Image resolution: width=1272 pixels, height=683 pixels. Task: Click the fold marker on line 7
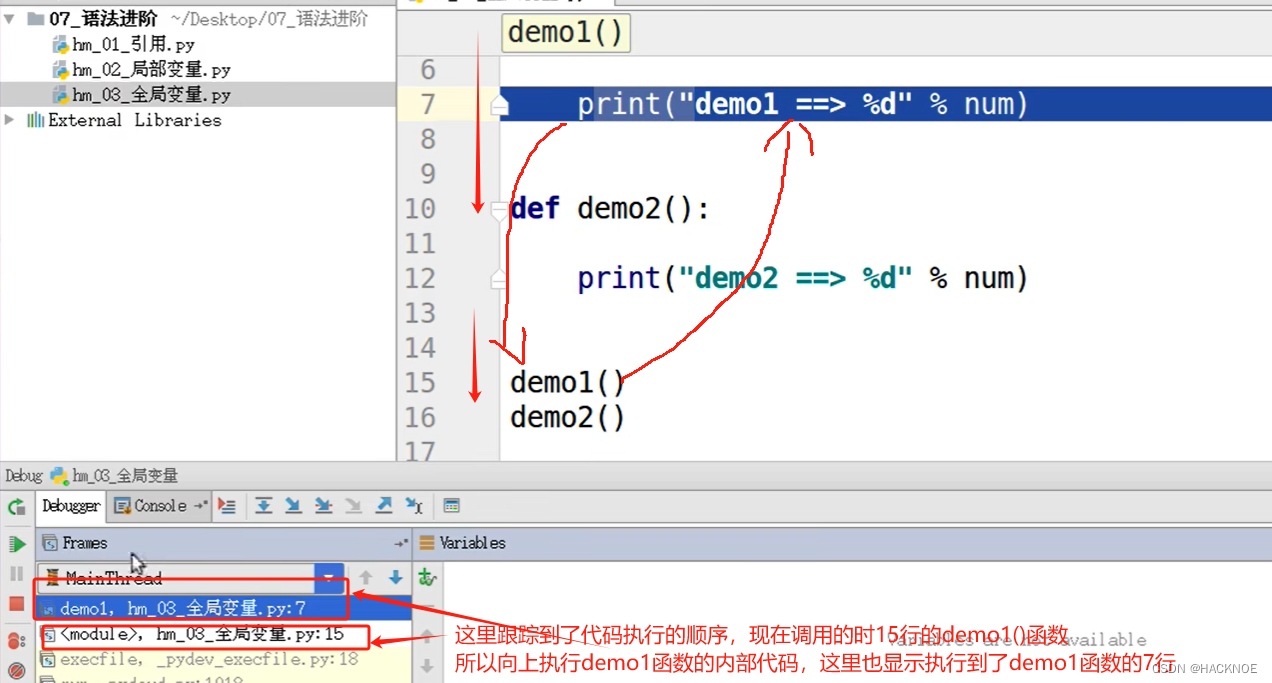(x=499, y=104)
